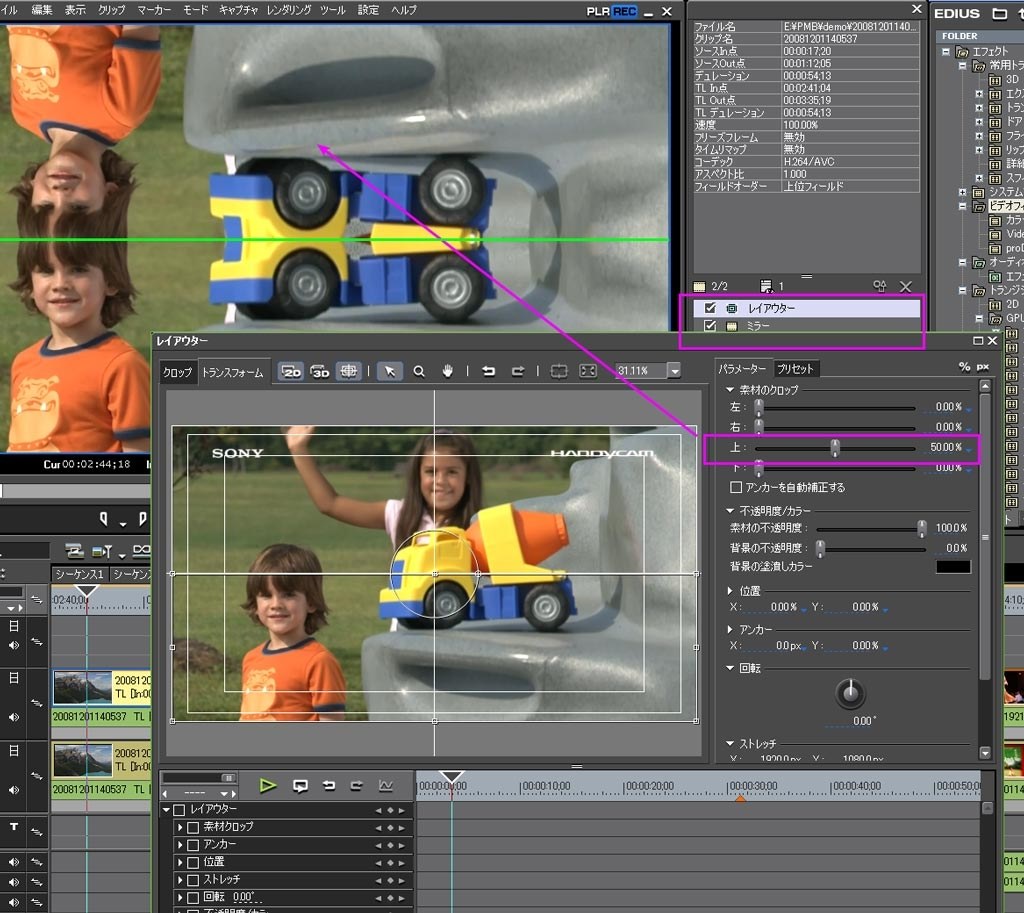Image resolution: width=1024 pixels, height=913 pixels.
Task: Enable アンカーを自動補正する checkbox
Action: coord(736,488)
